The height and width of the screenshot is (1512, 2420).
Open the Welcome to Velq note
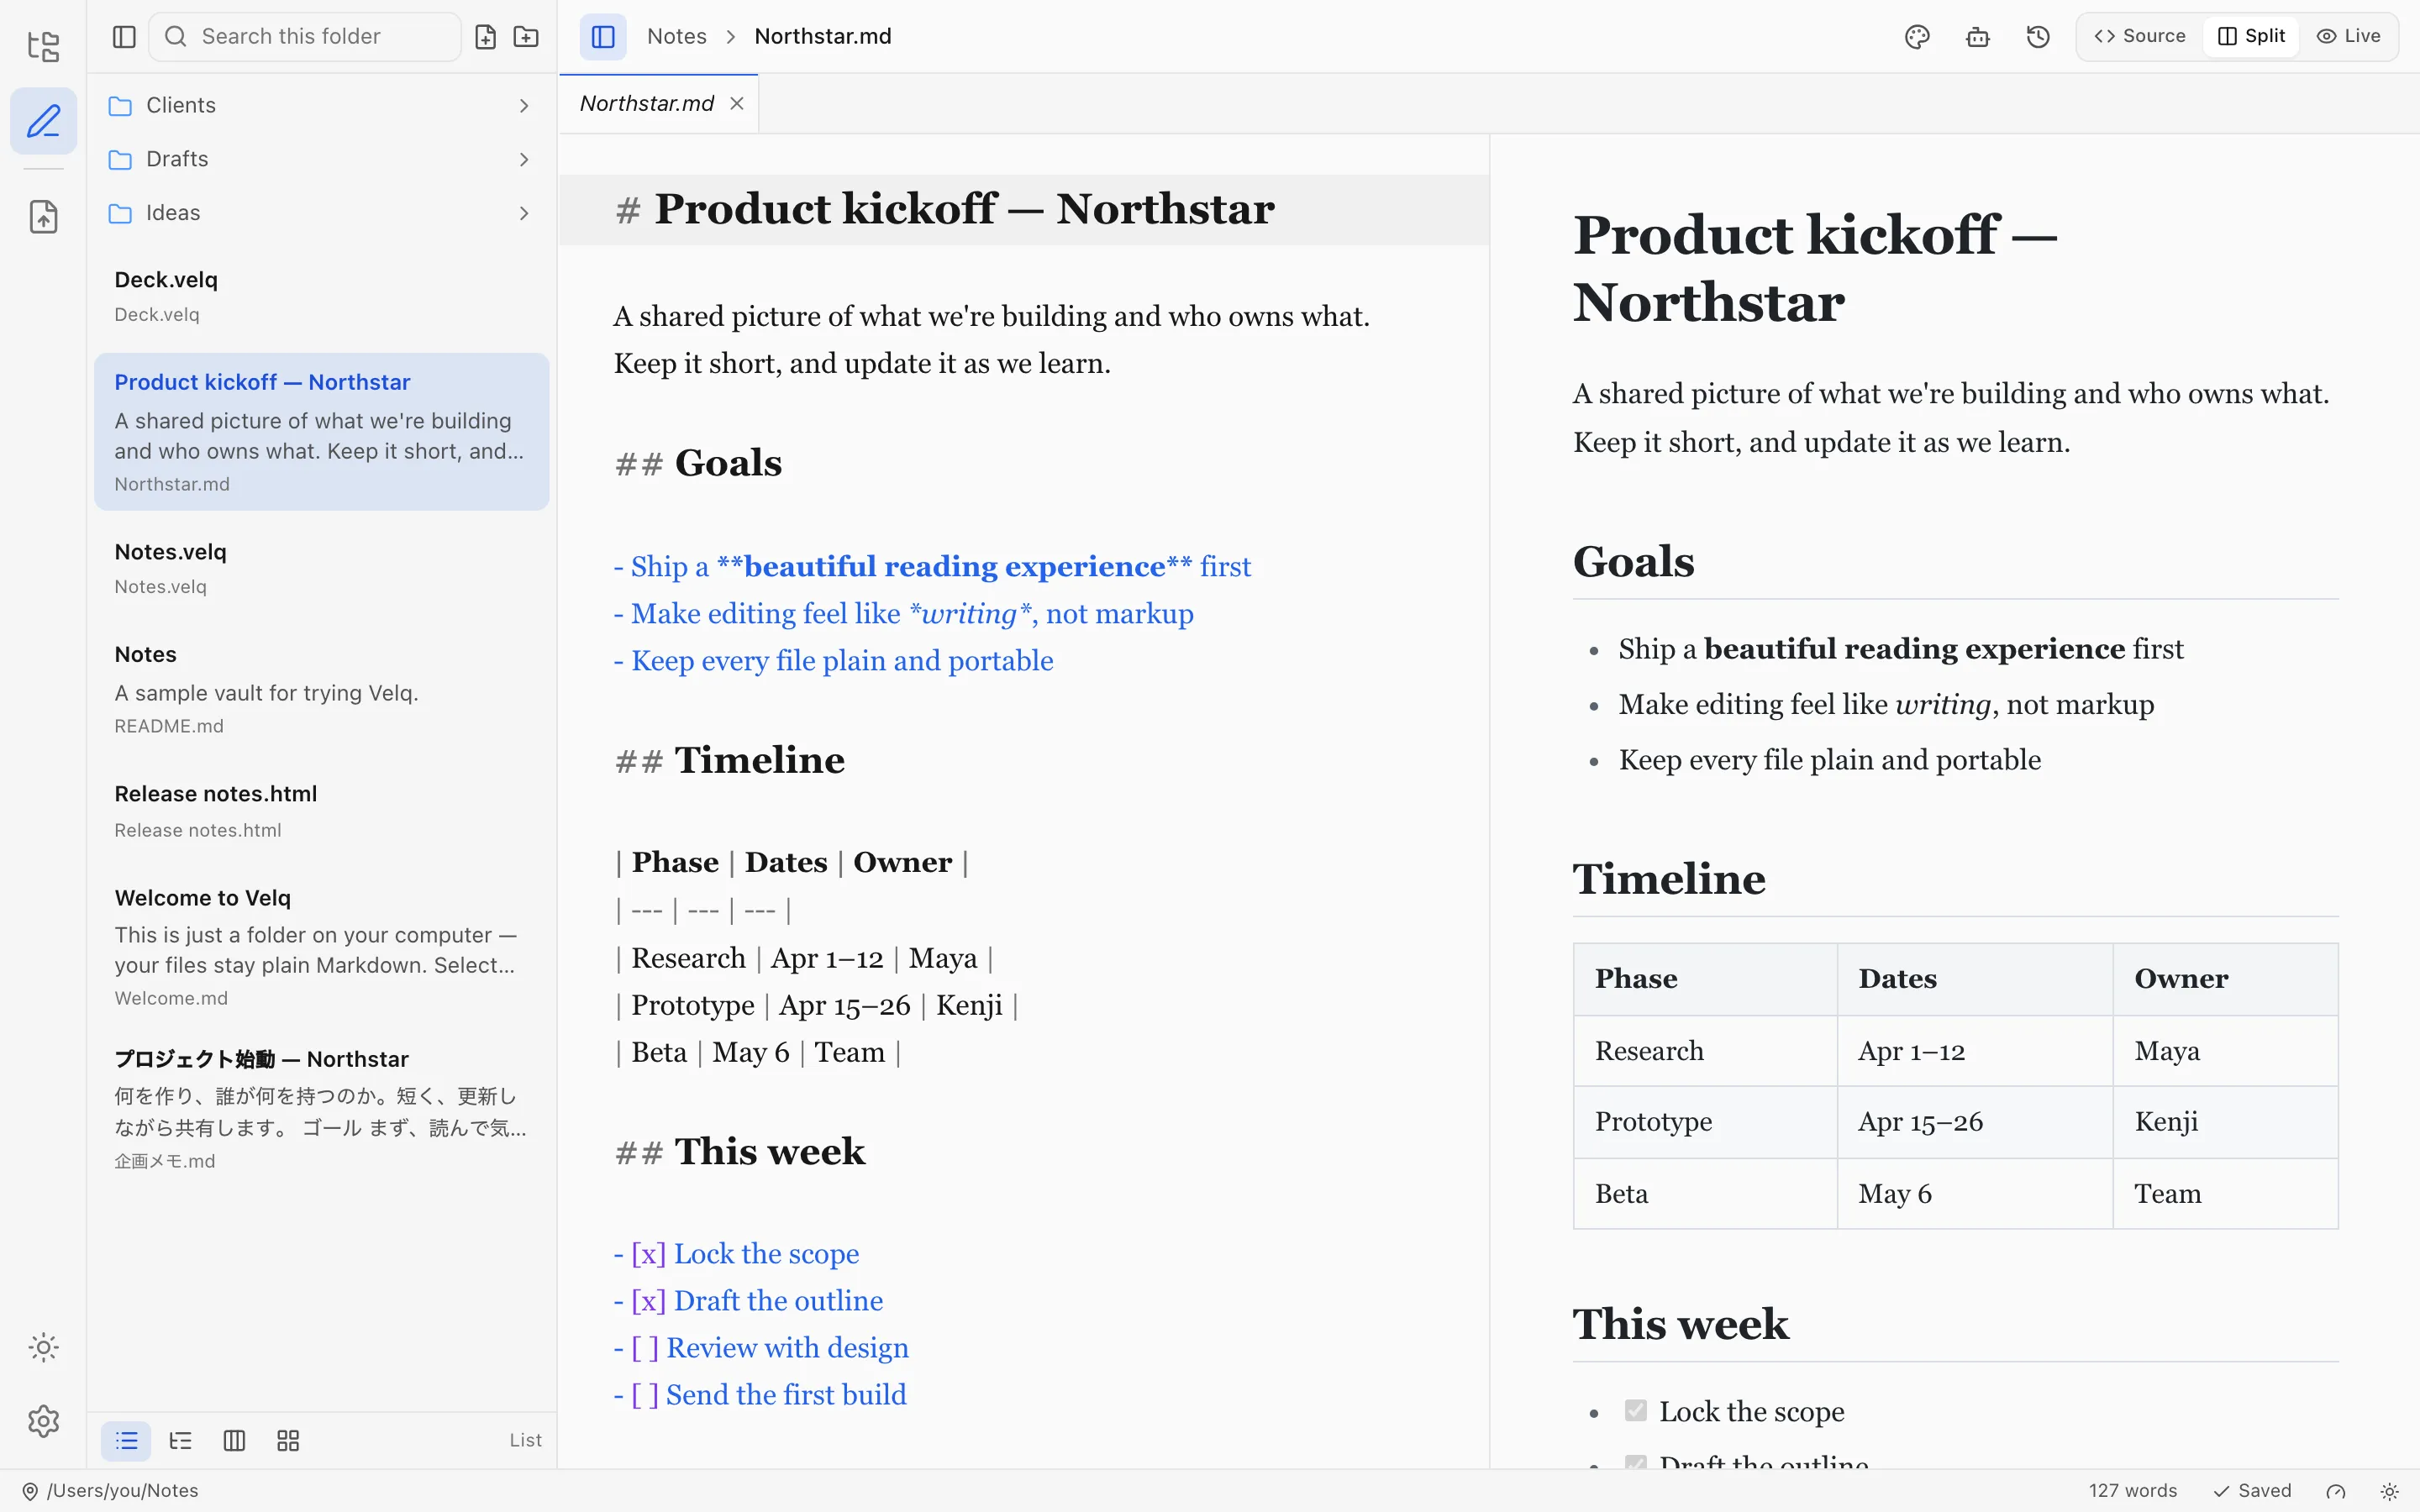pyautogui.click(x=322, y=947)
